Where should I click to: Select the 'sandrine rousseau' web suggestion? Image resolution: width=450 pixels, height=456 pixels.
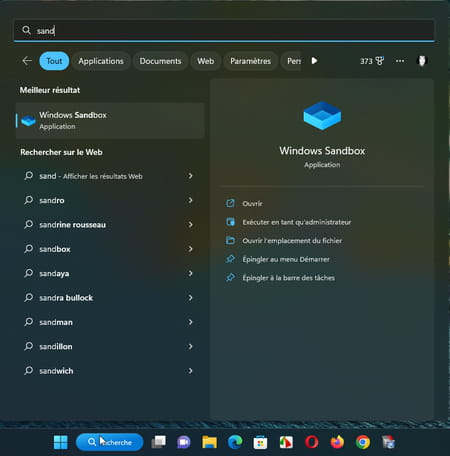click(110, 225)
